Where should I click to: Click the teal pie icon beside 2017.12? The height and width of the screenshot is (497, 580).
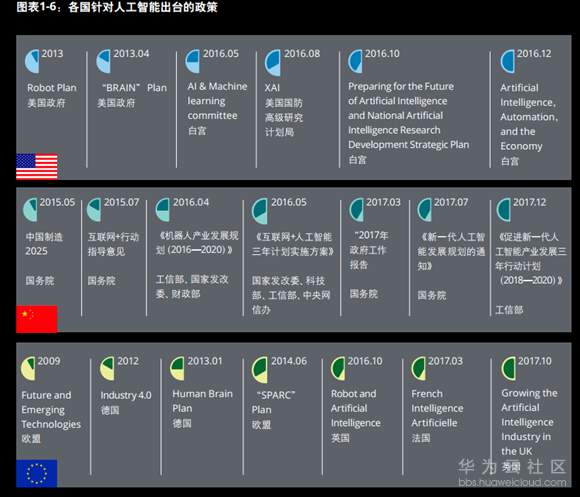point(503,209)
